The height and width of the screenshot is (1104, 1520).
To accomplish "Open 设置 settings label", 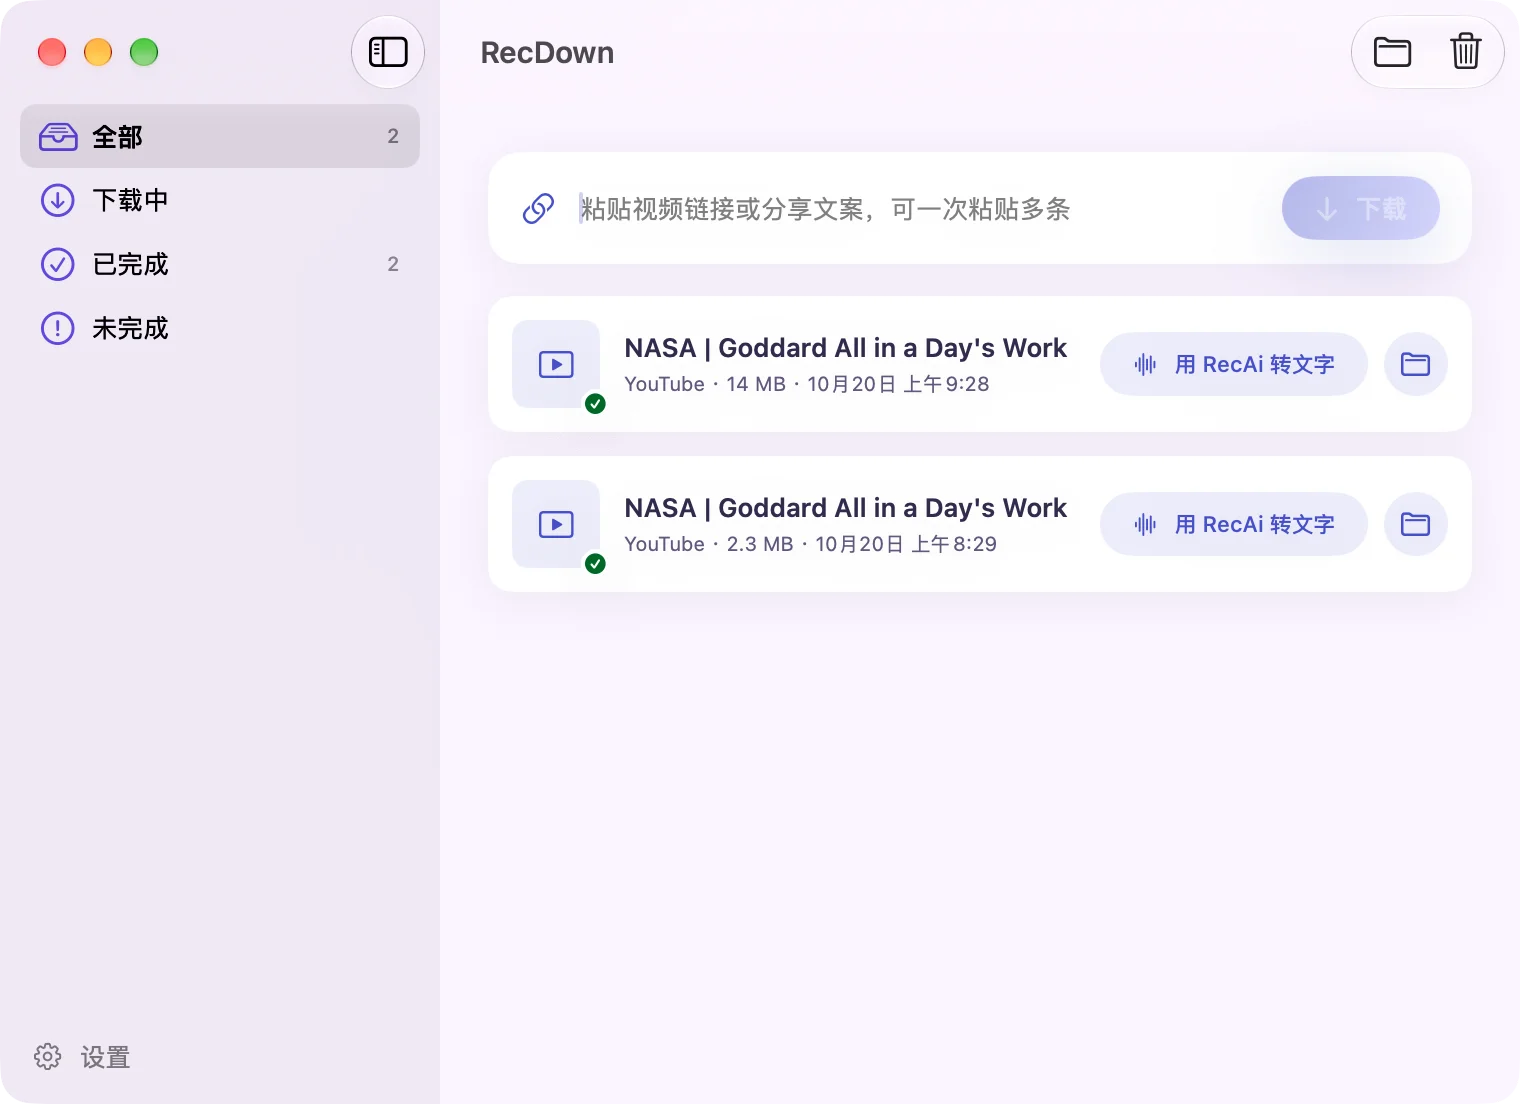I will tap(106, 1057).
